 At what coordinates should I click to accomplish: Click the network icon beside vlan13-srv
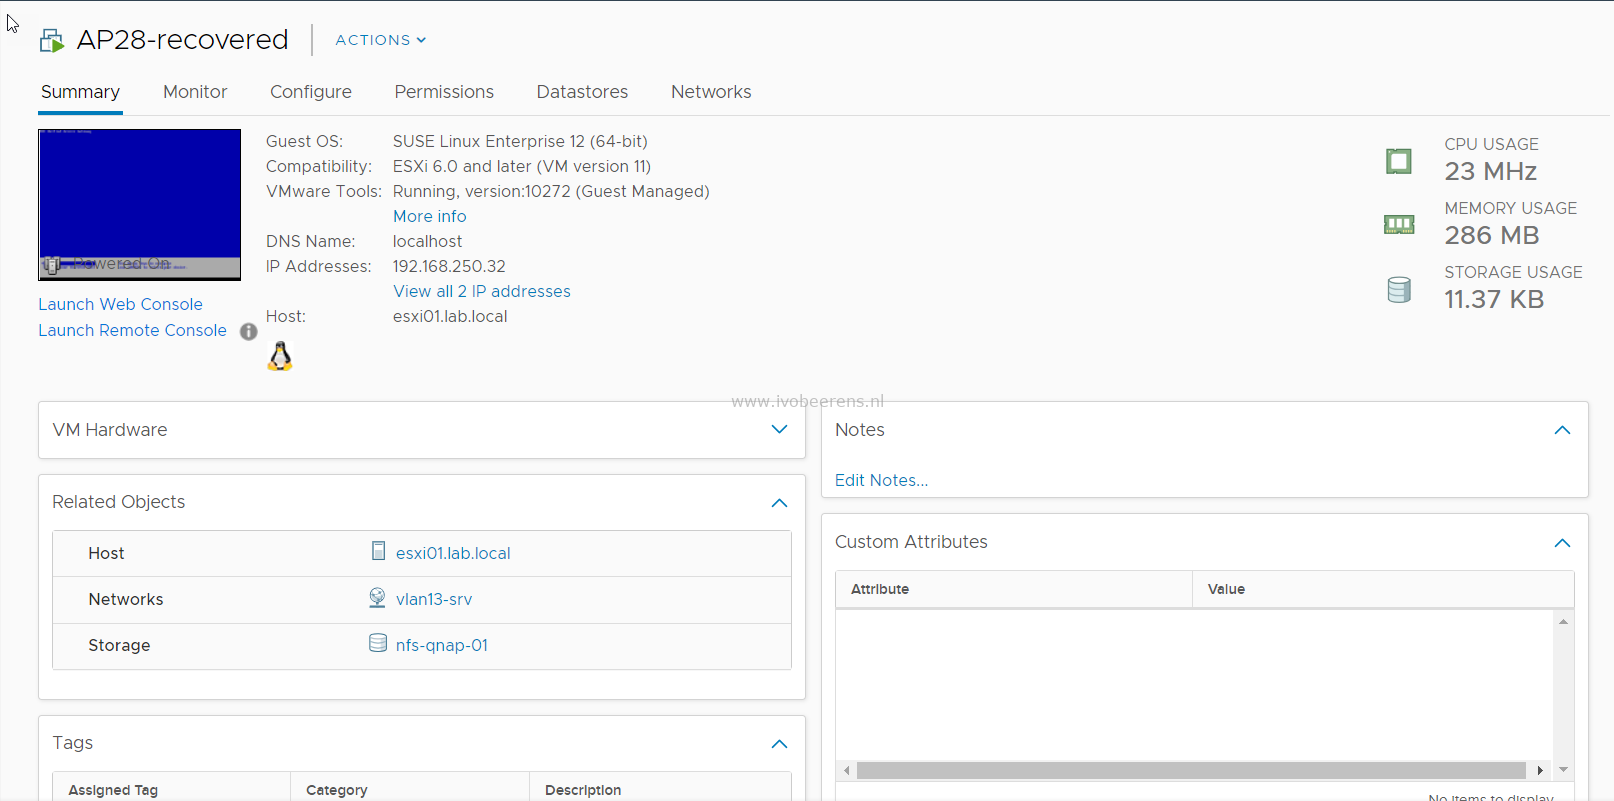[x=377, y=597]
